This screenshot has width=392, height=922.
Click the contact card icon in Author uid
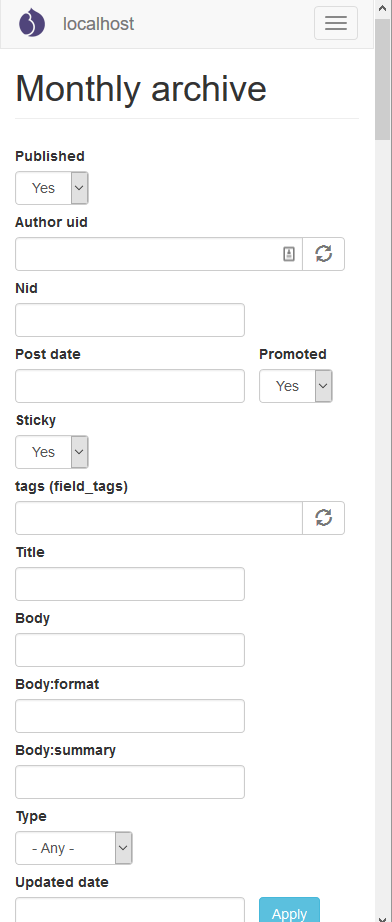pyautogui.click(x=289, y=254)
